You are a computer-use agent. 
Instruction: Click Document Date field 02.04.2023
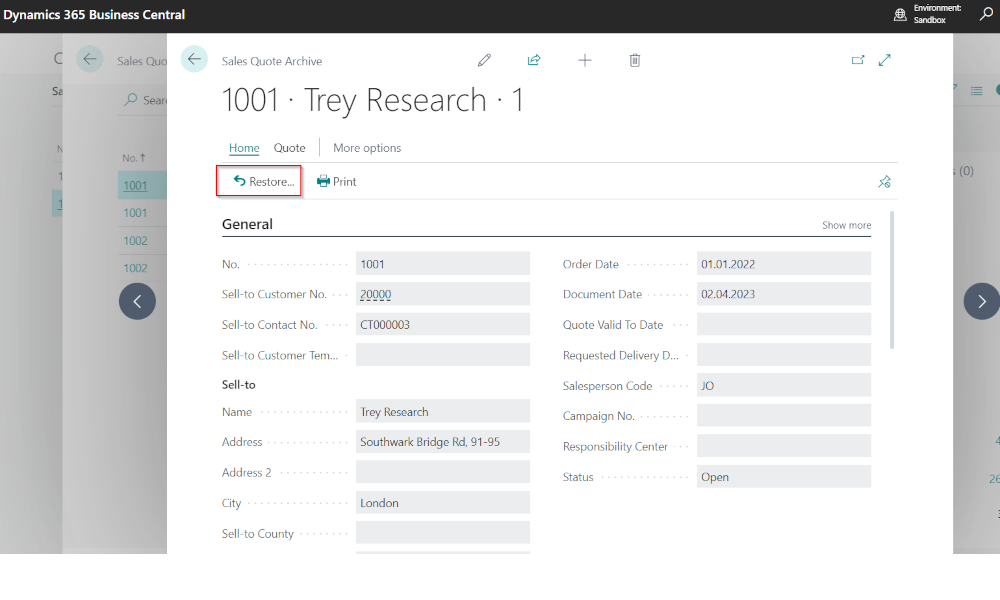point(784,294)
